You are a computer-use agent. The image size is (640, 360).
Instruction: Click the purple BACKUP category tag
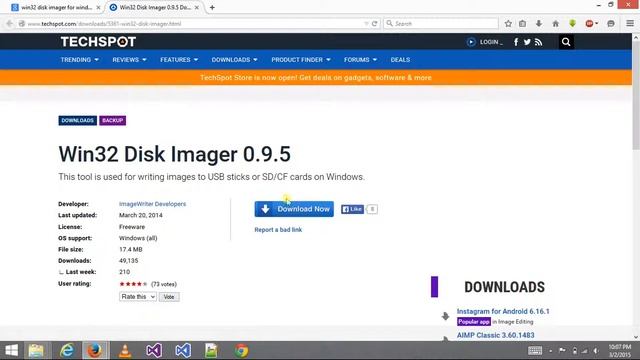(x=113, y=120)
